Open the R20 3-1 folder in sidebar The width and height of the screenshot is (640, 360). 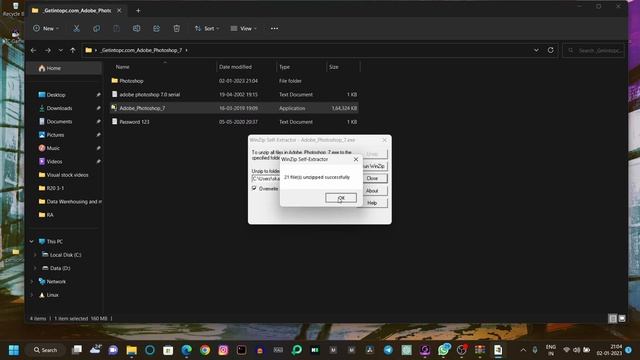[x=54, y=188]
